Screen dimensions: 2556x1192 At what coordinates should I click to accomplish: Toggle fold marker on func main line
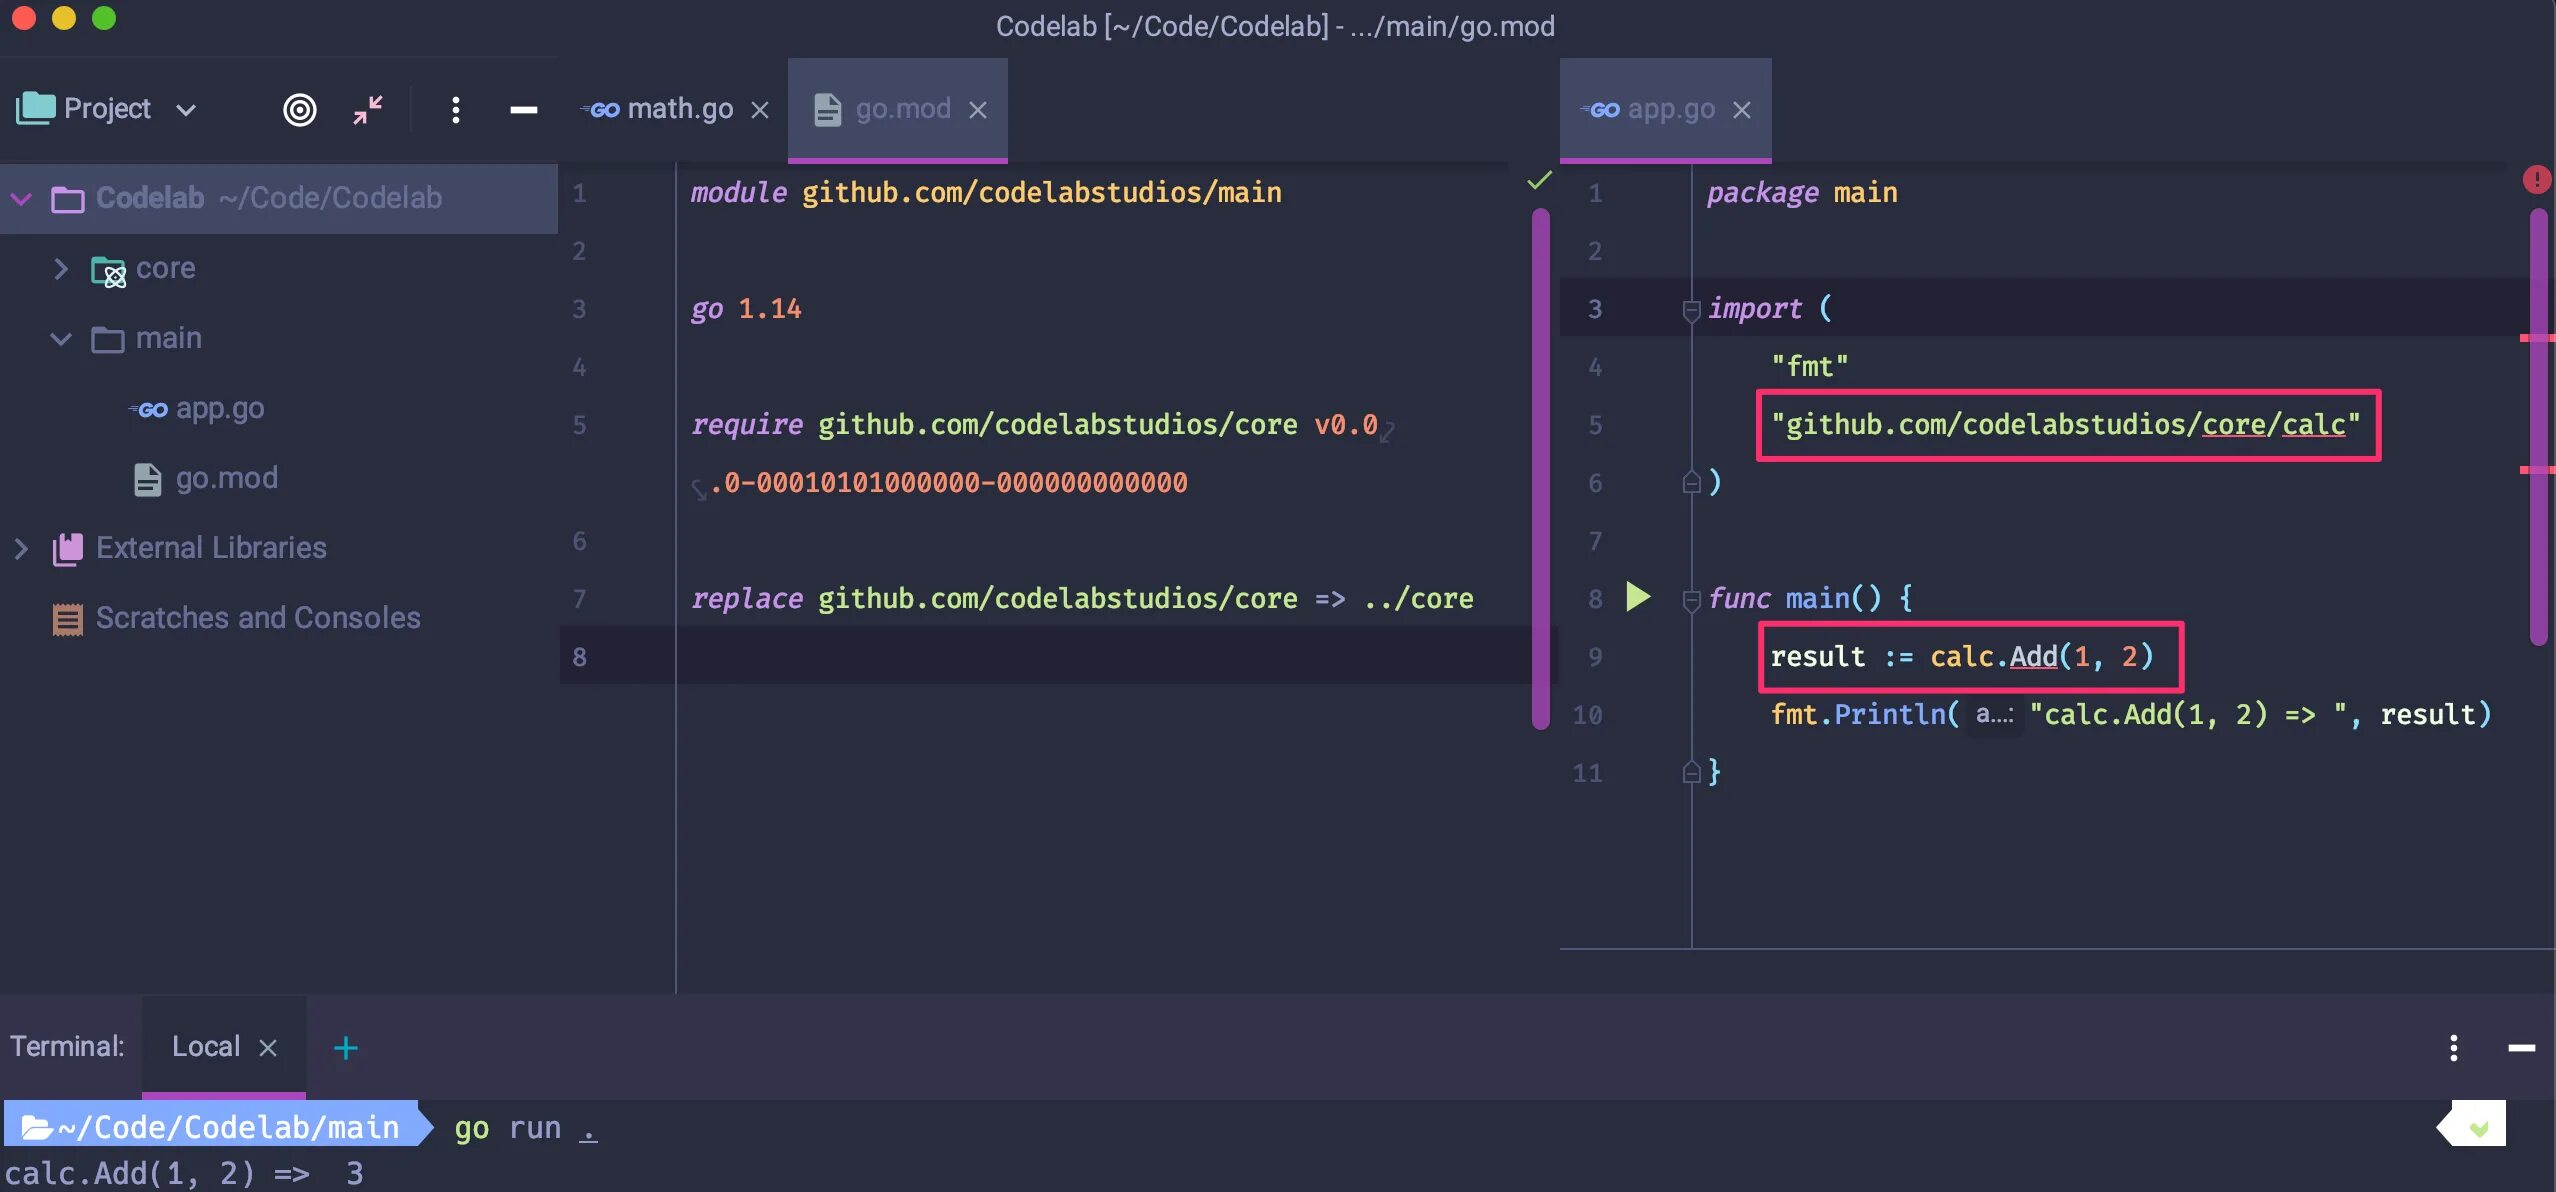(1691, 599)
